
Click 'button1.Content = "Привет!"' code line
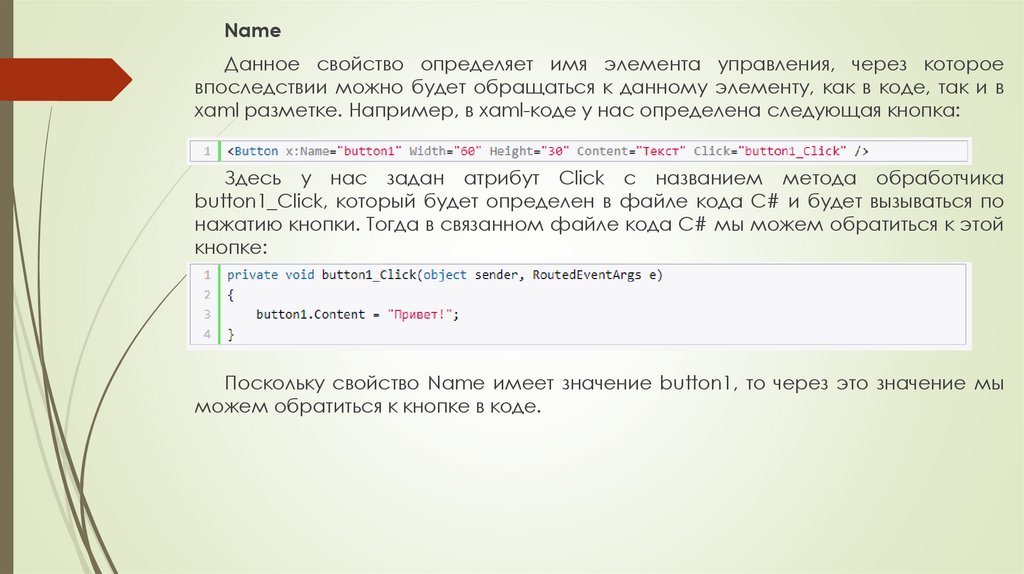pos(357,314)
